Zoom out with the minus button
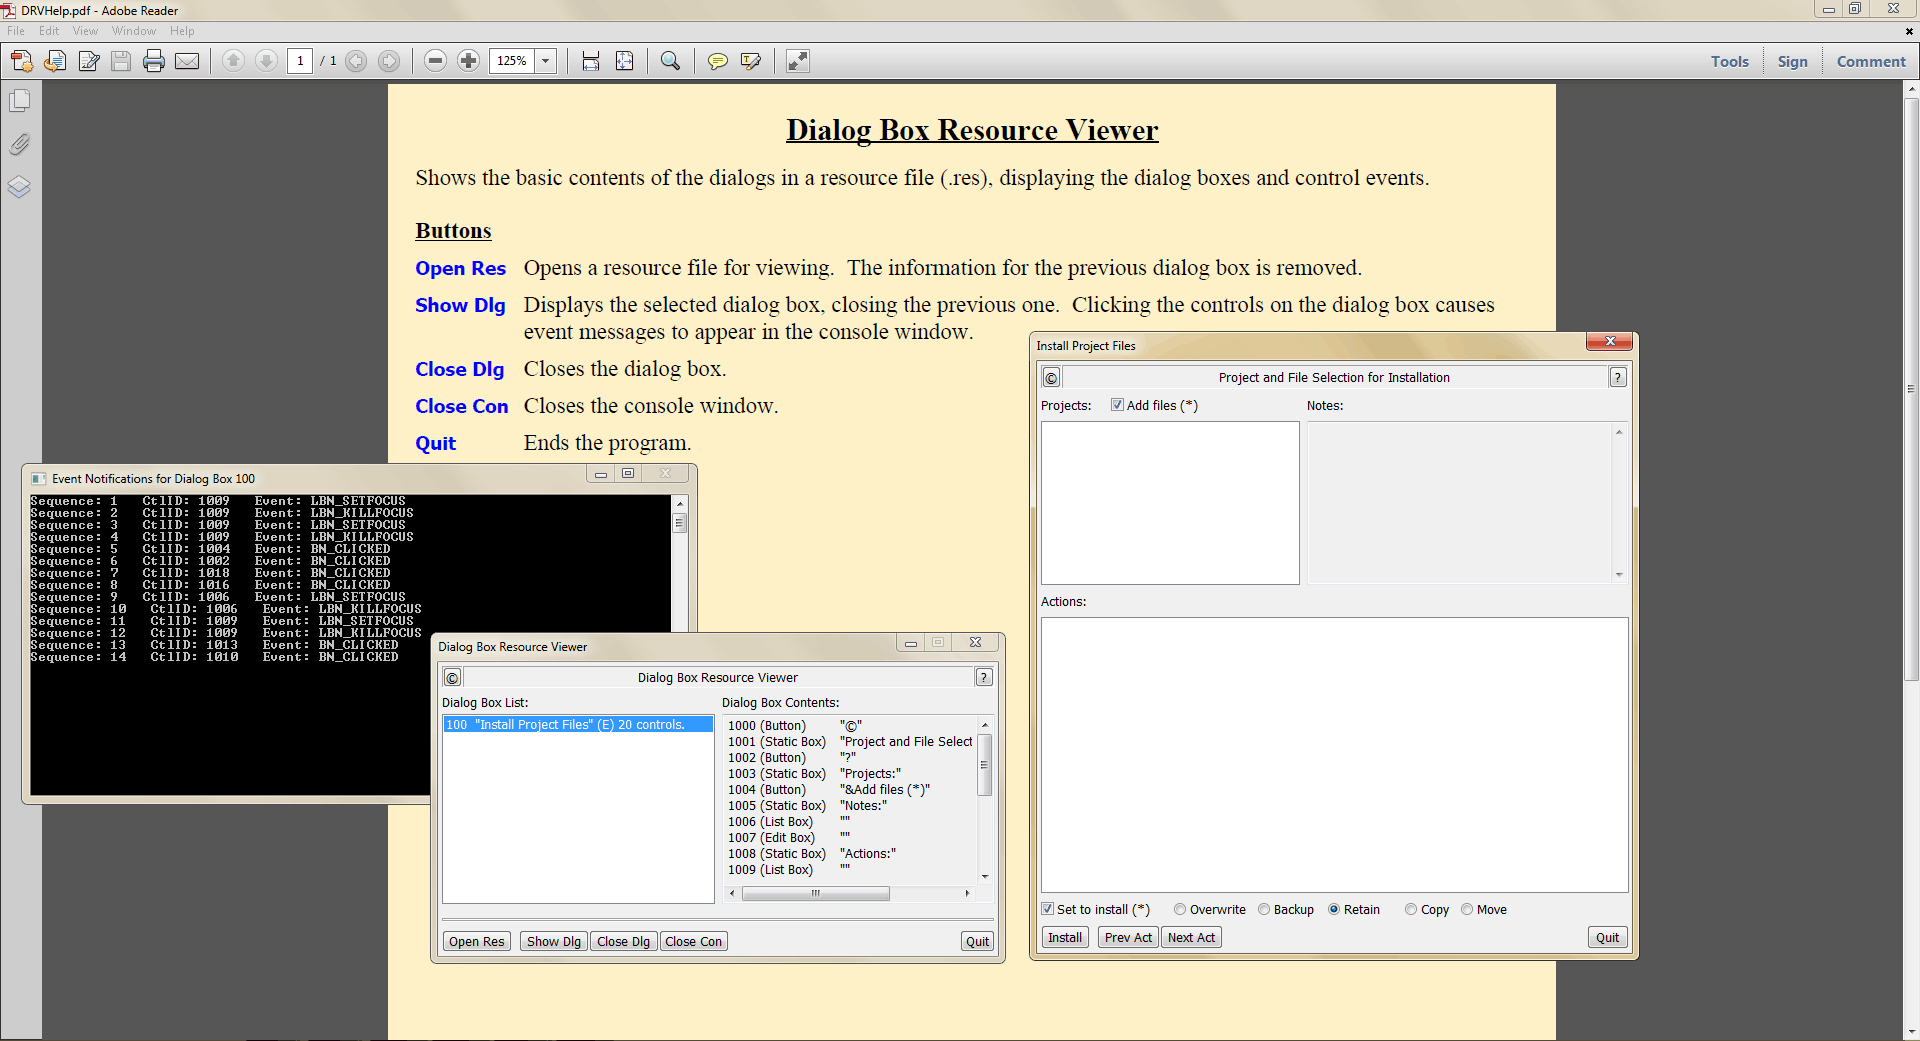 point(435,61)
